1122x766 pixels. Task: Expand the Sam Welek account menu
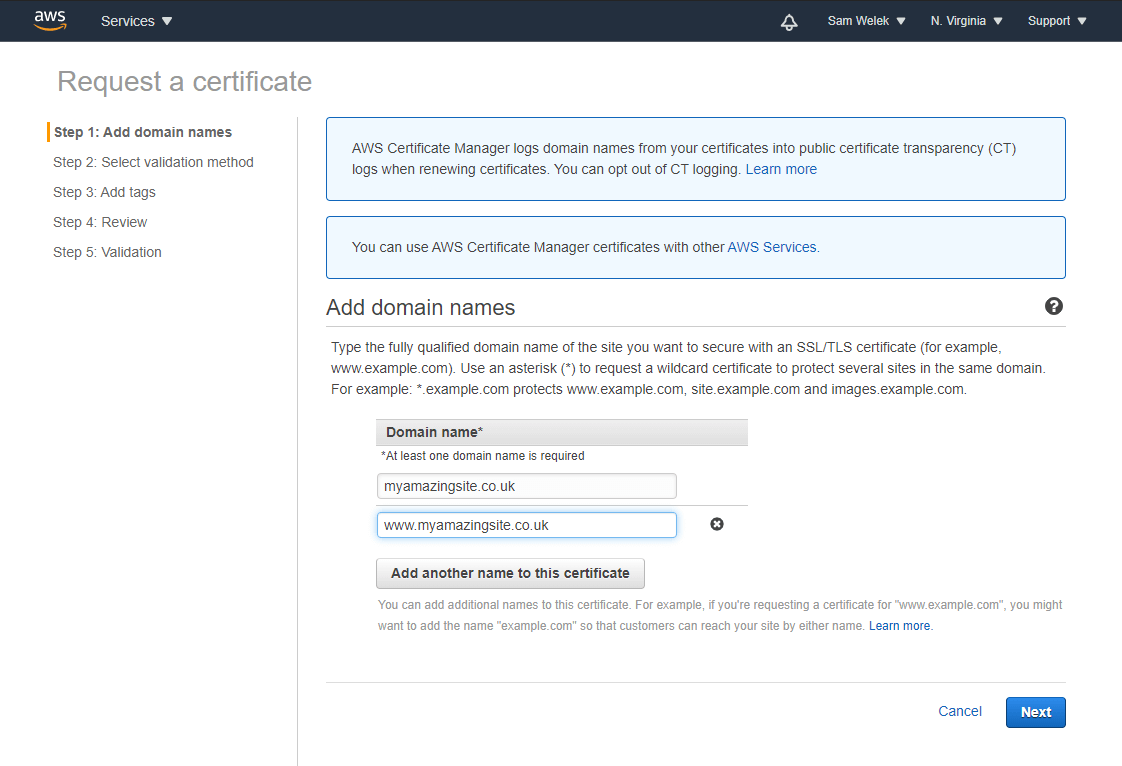867,21
